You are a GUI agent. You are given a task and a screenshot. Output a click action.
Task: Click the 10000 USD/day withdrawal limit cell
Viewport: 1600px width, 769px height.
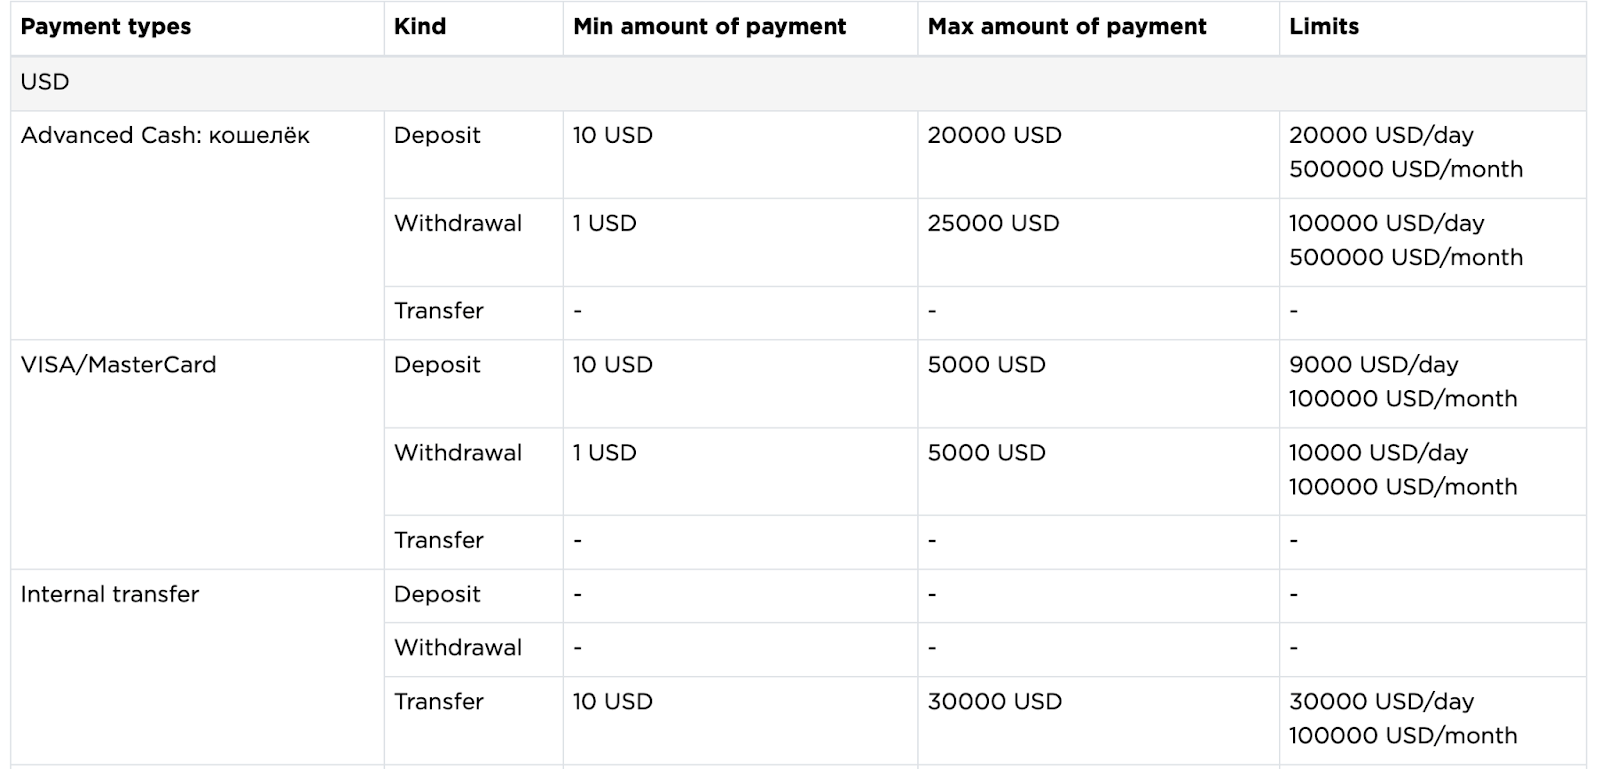coord(1432,471)
